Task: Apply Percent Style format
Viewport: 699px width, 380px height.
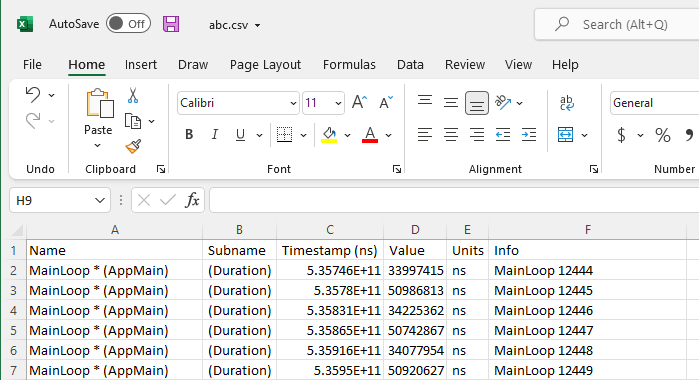Action: (x=662, y=135)
